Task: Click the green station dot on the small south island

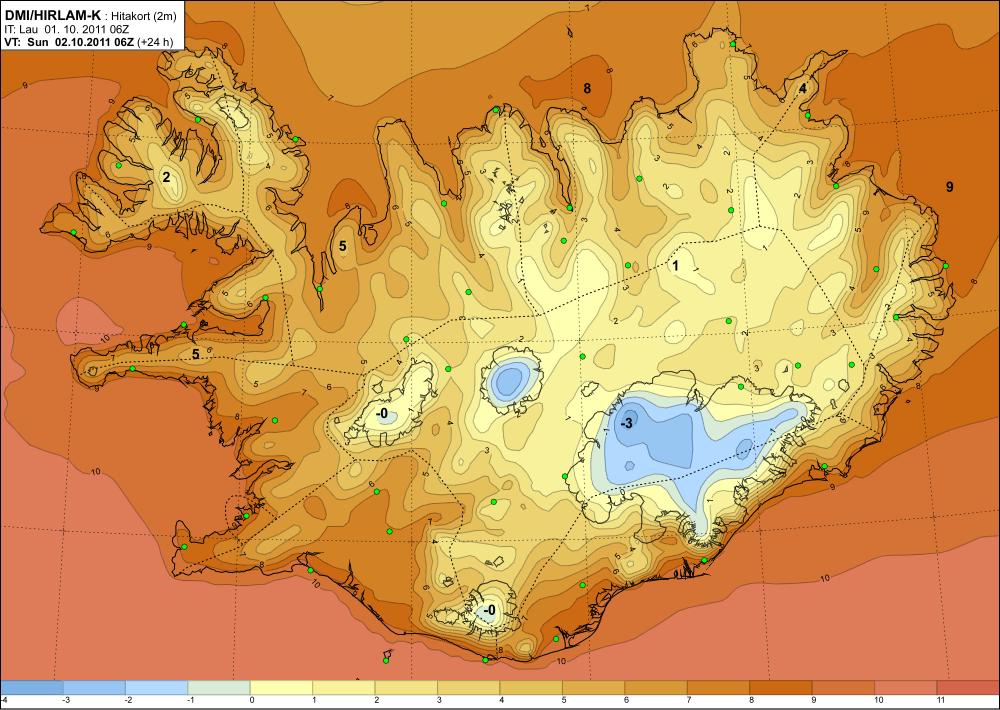Action: [386, 661]
